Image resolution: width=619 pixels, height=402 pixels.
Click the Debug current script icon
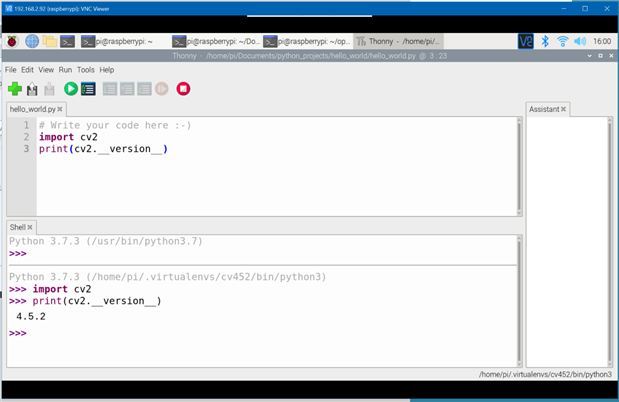tap(88, 89)
